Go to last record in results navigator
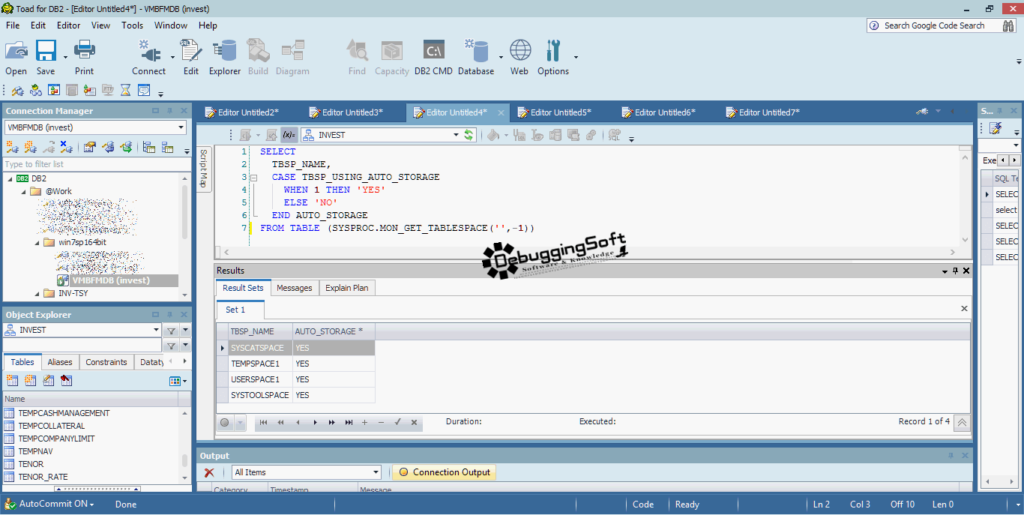 tap(349, 422)
